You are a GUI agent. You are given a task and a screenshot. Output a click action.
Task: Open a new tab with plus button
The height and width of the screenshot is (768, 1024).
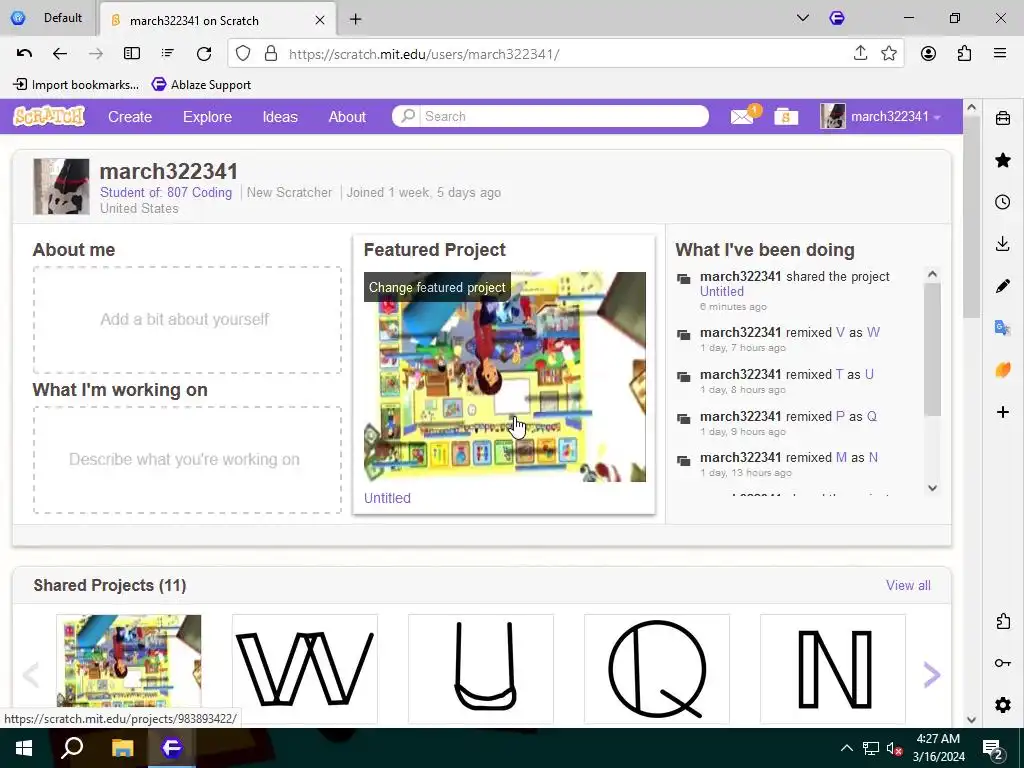(x=355, y=20)
